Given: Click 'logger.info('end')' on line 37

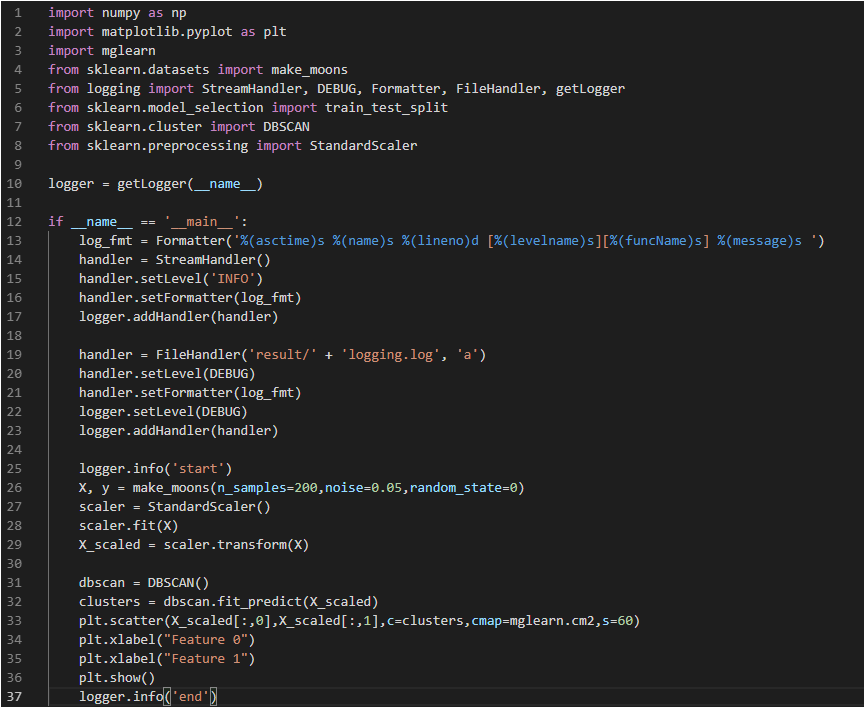Looking at the screenshot, I should (x=148, y=697).
